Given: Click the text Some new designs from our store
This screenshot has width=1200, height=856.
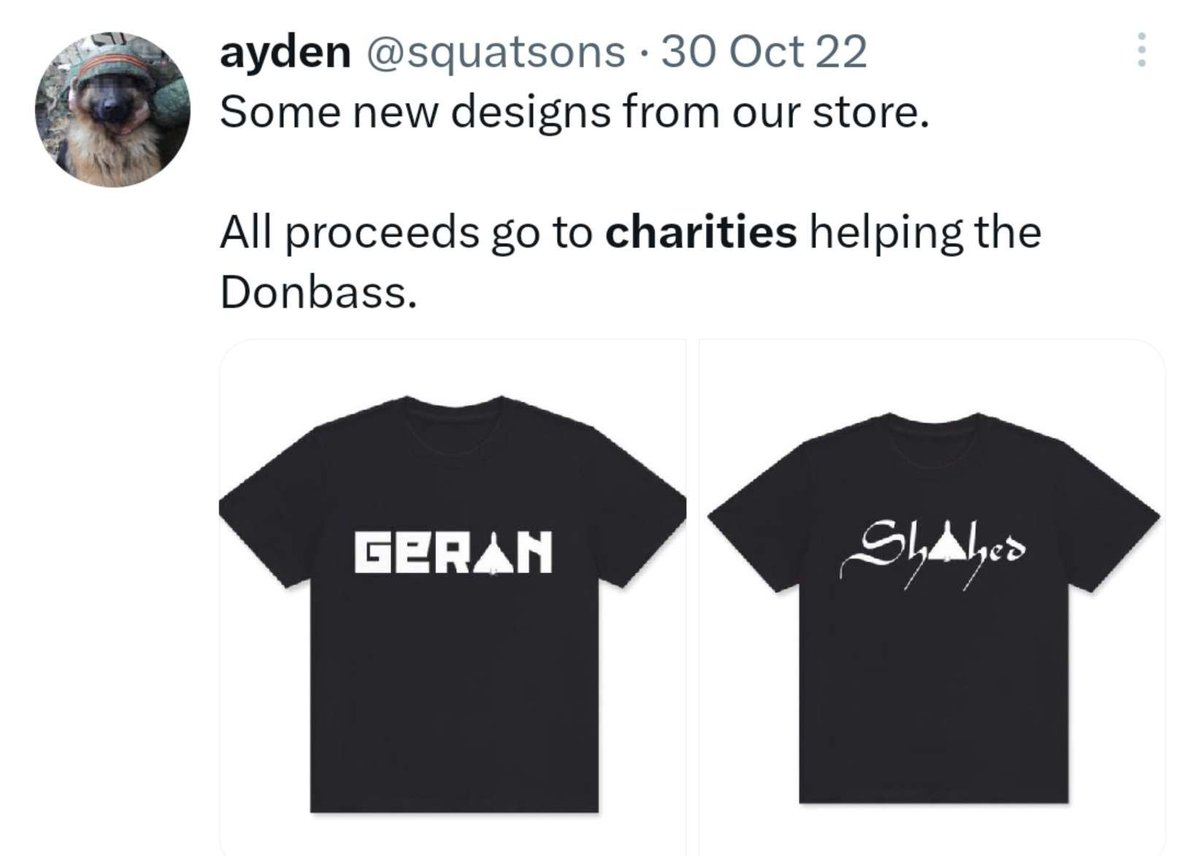Looking at the screenshot, I should click(575, 112).
